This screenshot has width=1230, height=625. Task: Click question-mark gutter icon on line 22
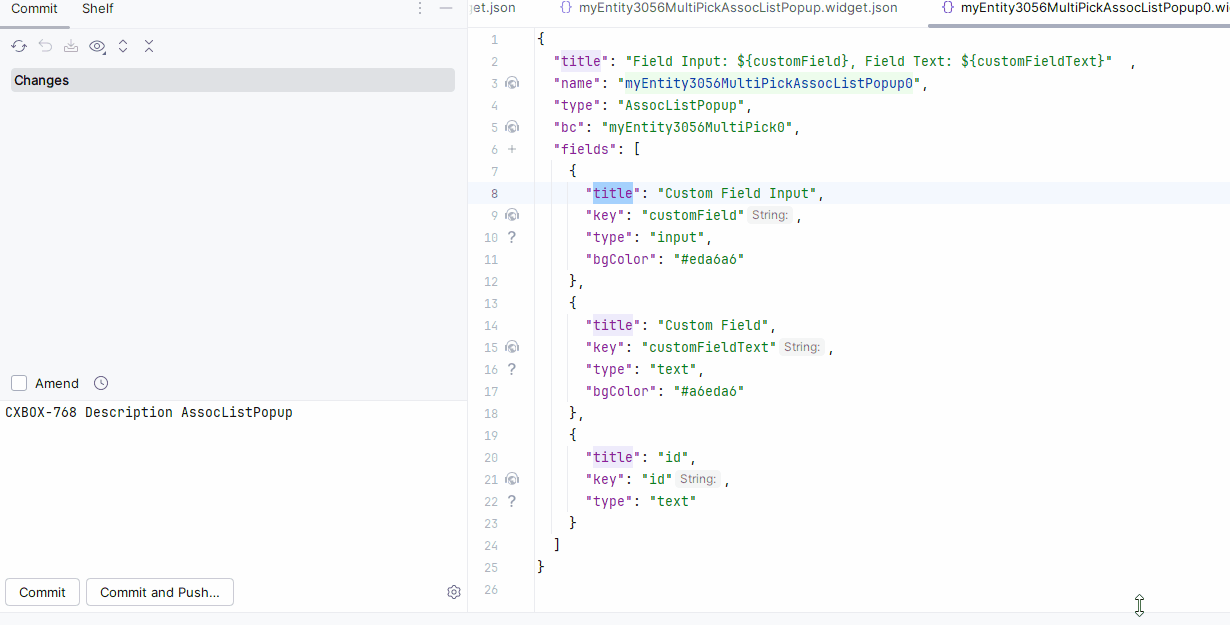pyautogui.click(x=512, y=501)
